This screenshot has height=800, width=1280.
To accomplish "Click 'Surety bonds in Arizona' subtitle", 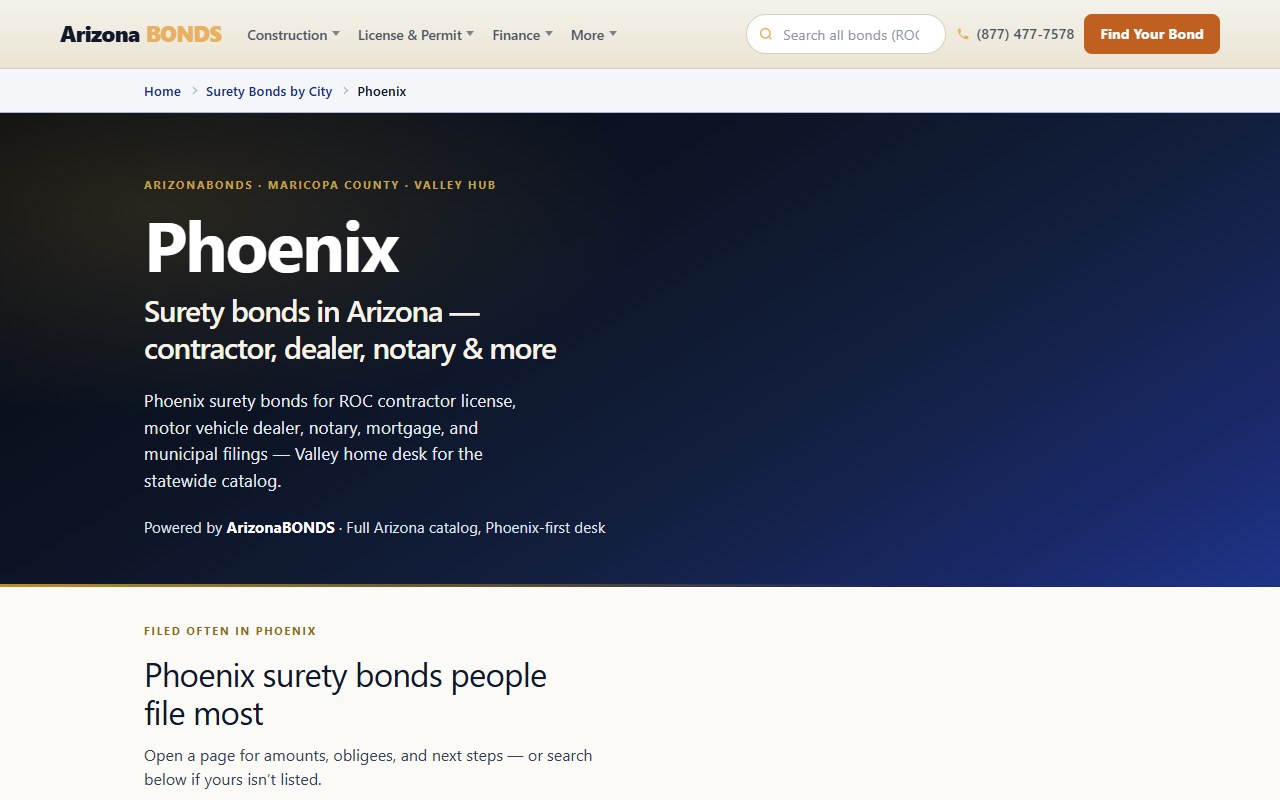I will pyautogui.click(x=350, y=330).
